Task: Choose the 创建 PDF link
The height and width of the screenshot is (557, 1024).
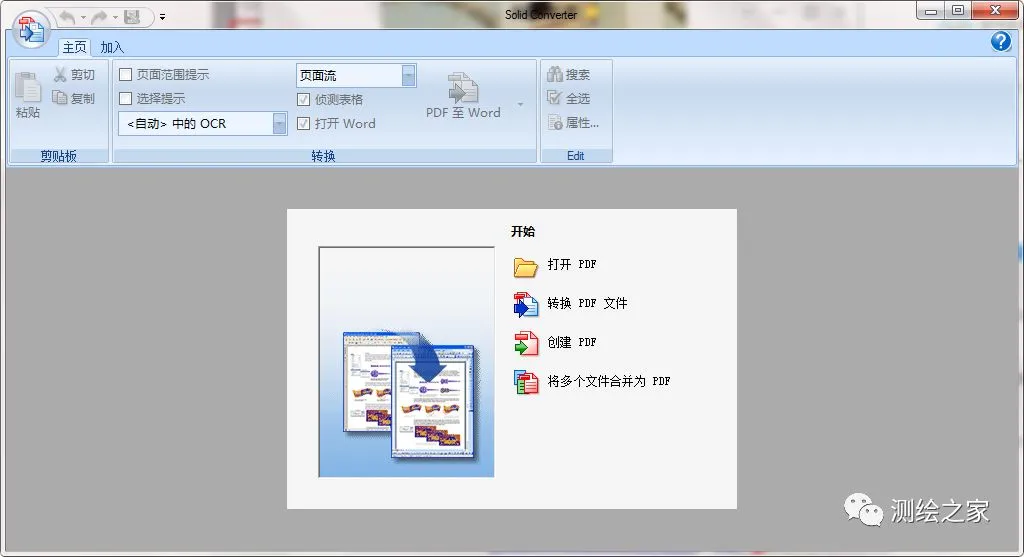Action: [x=571, y=342]
